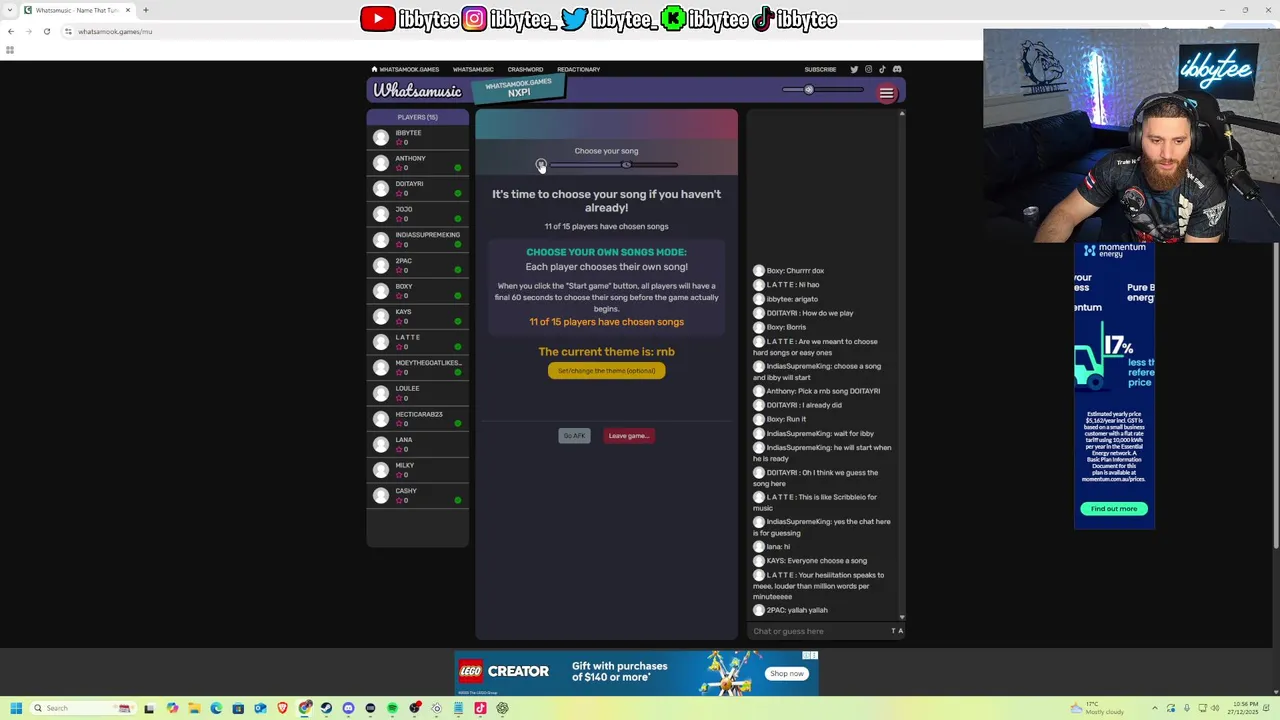
Task: Click the Whatsamusic logo
Action: click(x=418, y=91)
